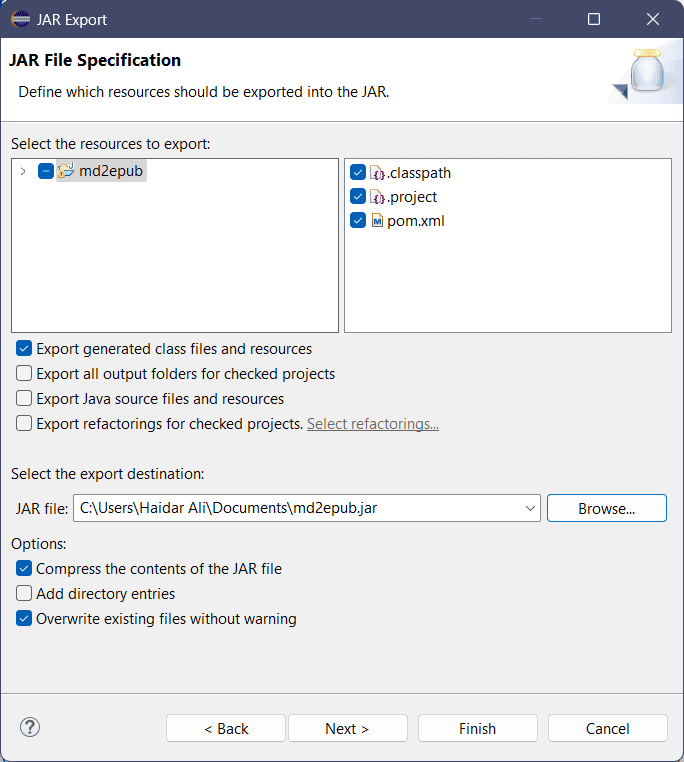This screenshot has width=684, height=762.
Task: Click the .project file icon
Action: (x=377, y=197)
